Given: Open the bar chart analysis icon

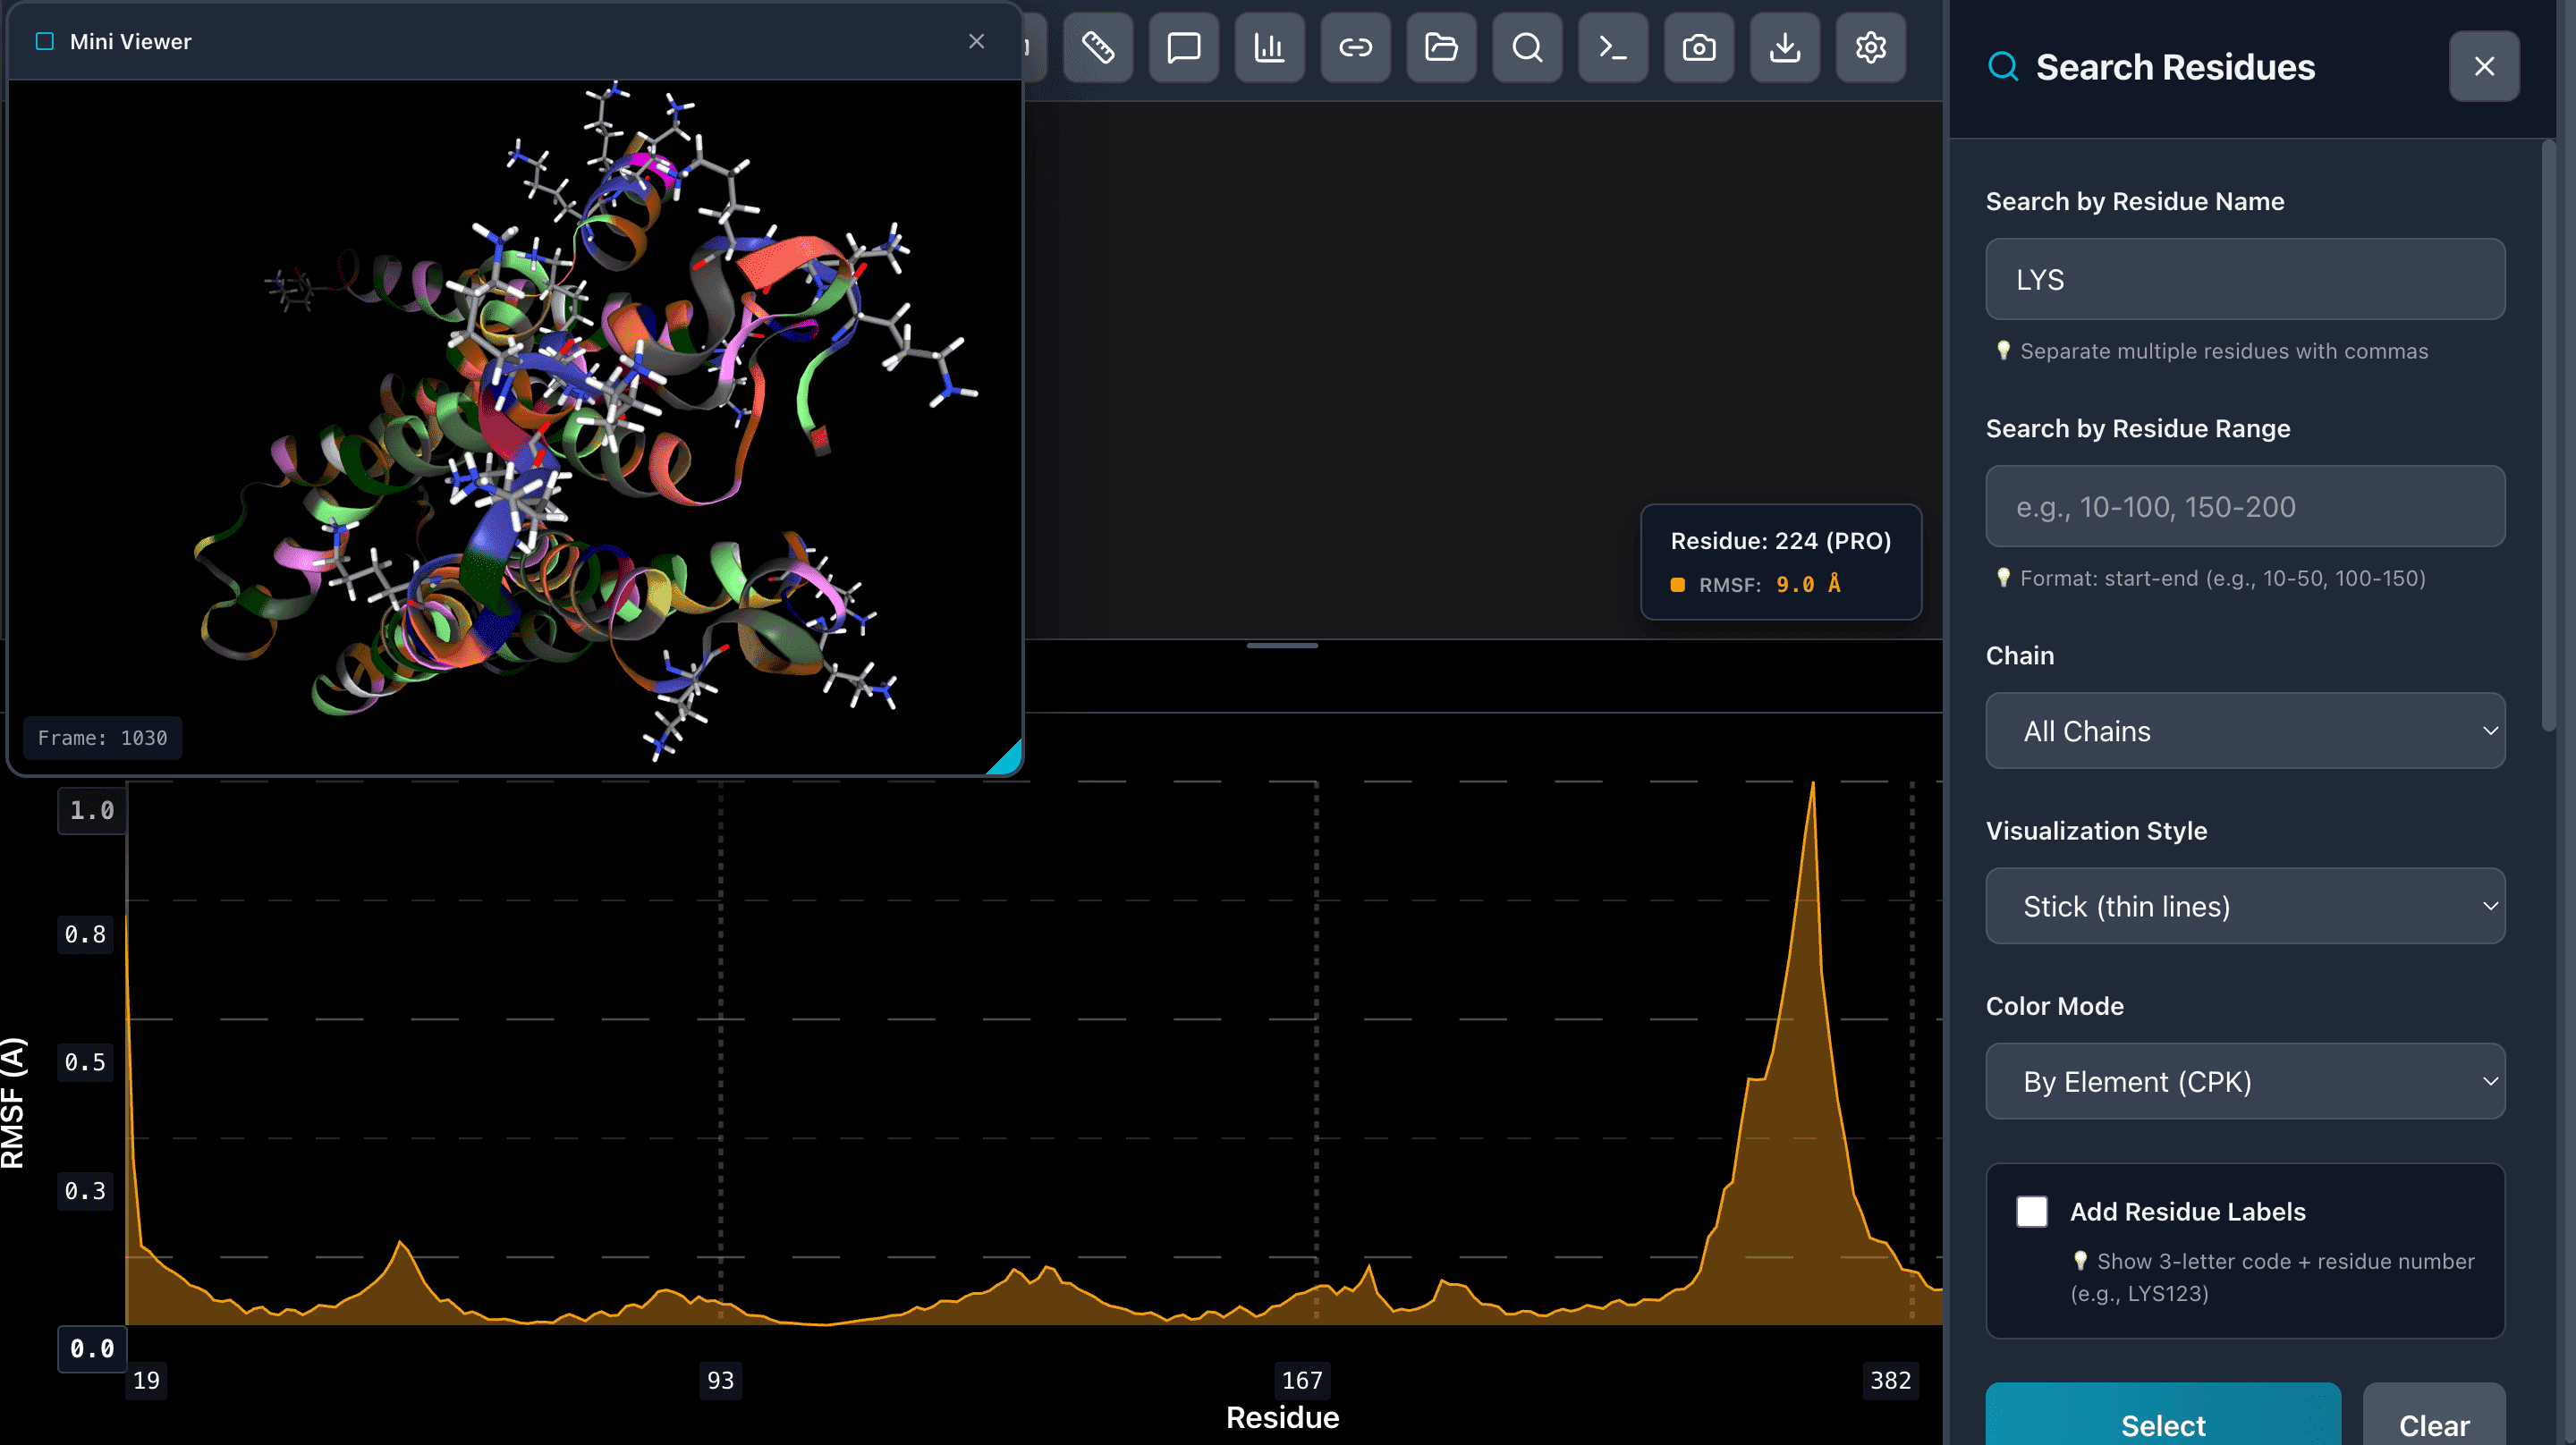Looking at the screenshot, I should pos(1269,47).
